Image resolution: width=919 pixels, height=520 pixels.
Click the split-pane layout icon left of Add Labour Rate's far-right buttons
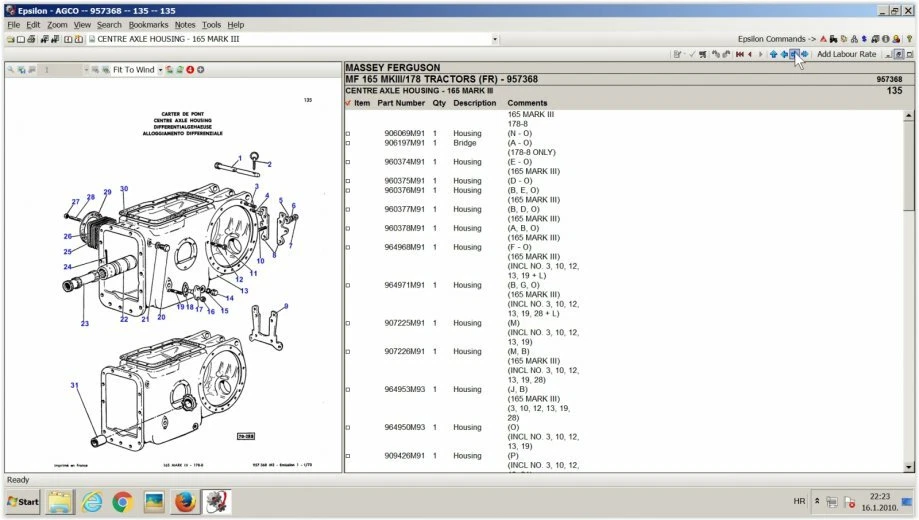898,54
